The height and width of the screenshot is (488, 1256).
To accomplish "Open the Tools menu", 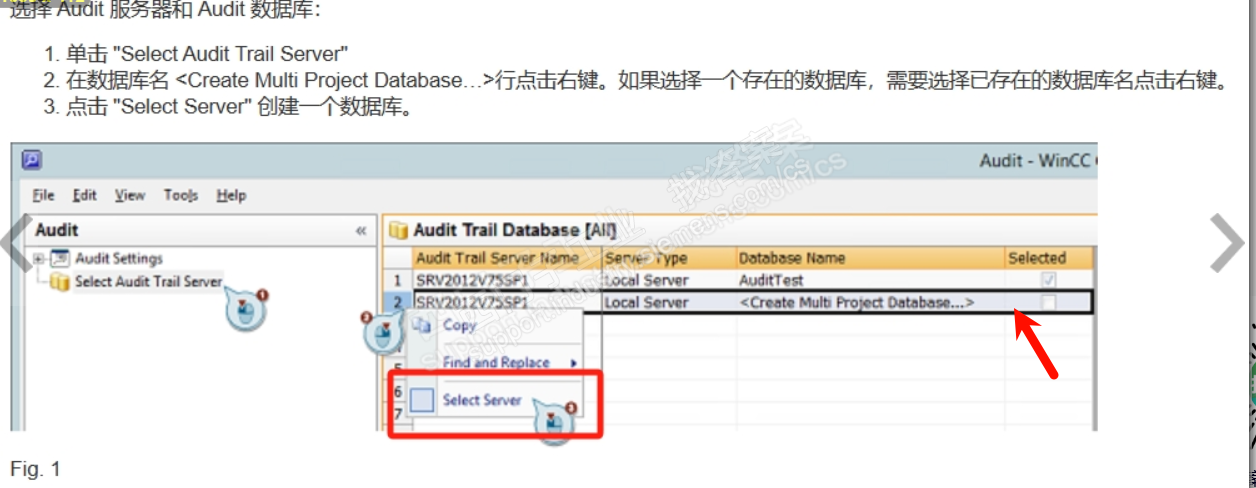I will (181, 195).
